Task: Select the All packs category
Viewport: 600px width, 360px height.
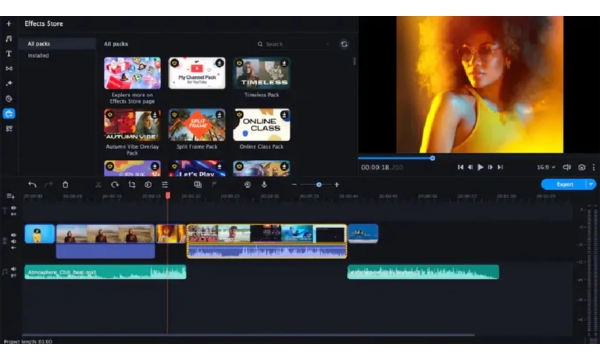Action: 57,44
